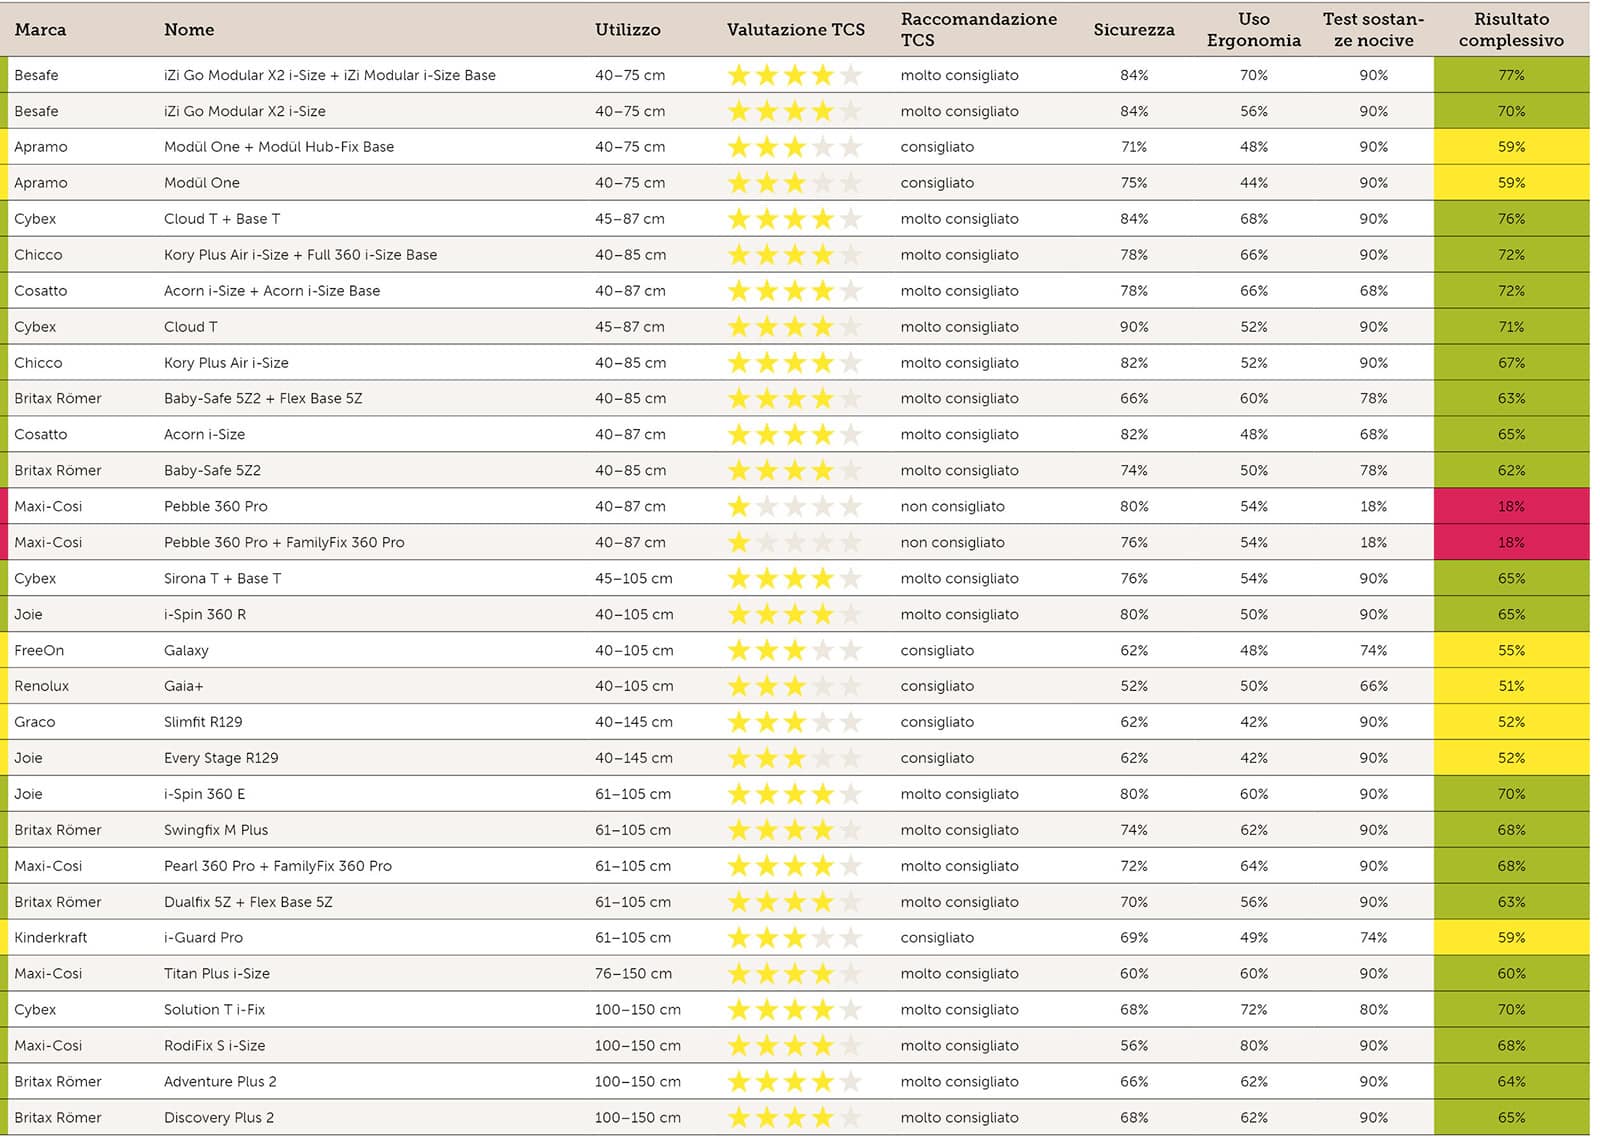Click the star rating of Gaia+ row

click(795, 687)
